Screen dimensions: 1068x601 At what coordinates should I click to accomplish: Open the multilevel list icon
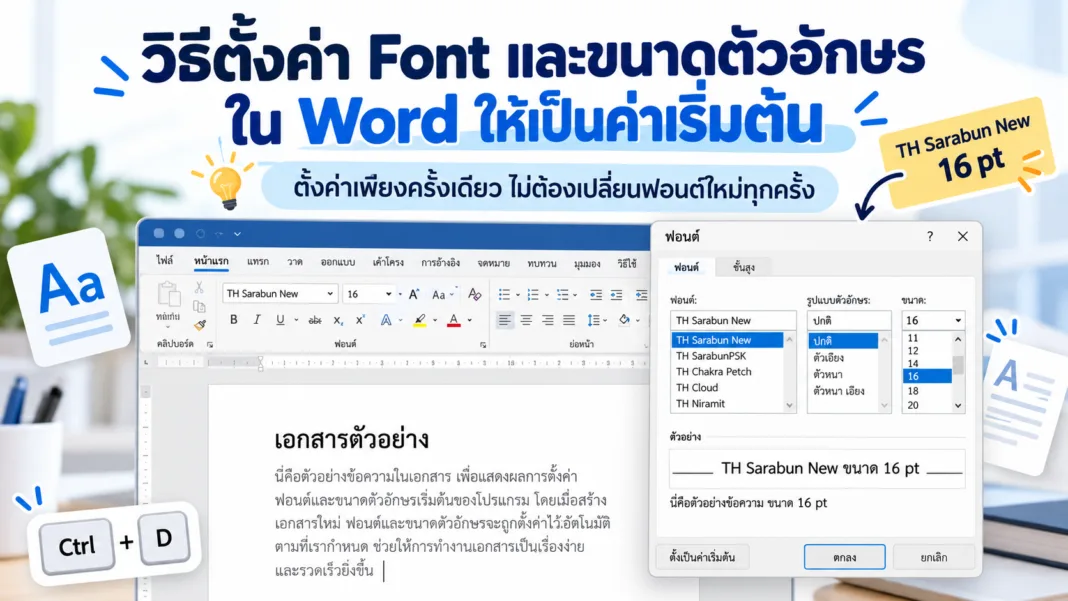[x=563, y=294]
